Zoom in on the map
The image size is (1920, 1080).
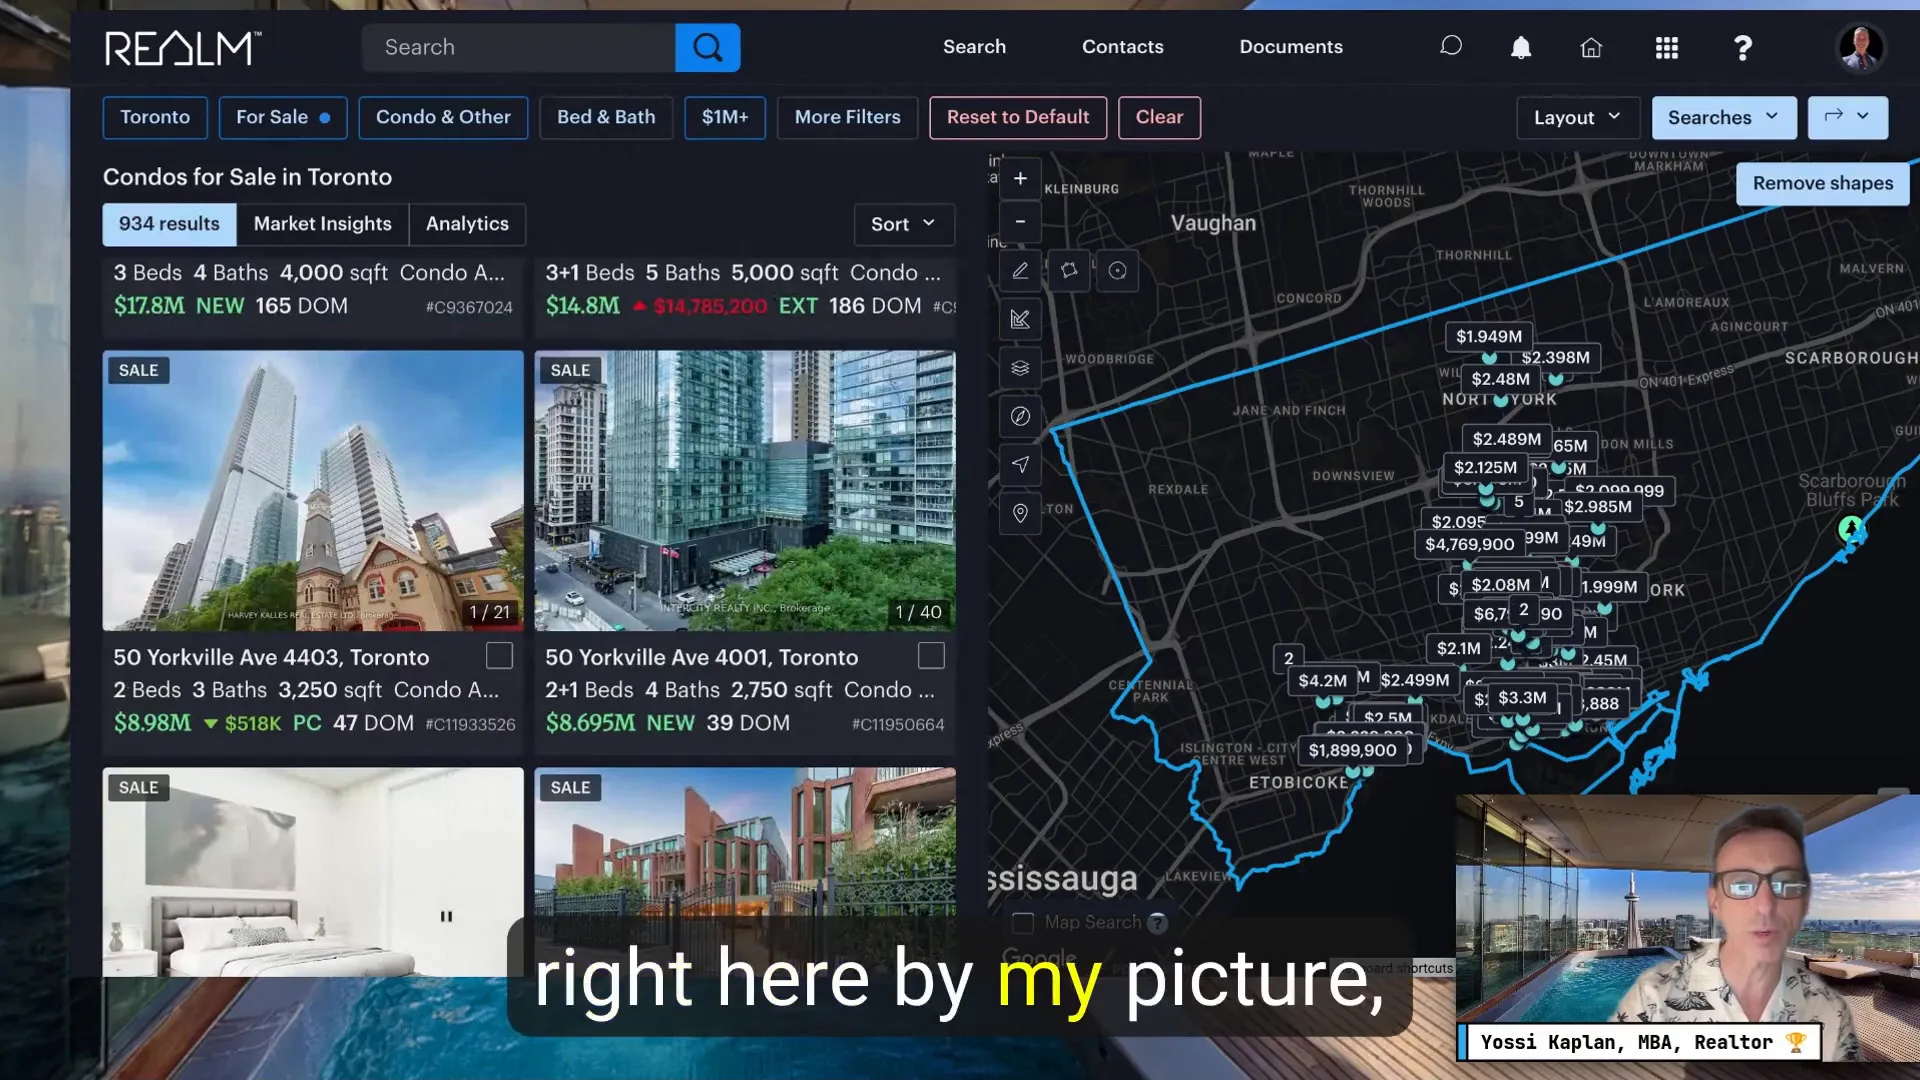(x=1020, y=178)
